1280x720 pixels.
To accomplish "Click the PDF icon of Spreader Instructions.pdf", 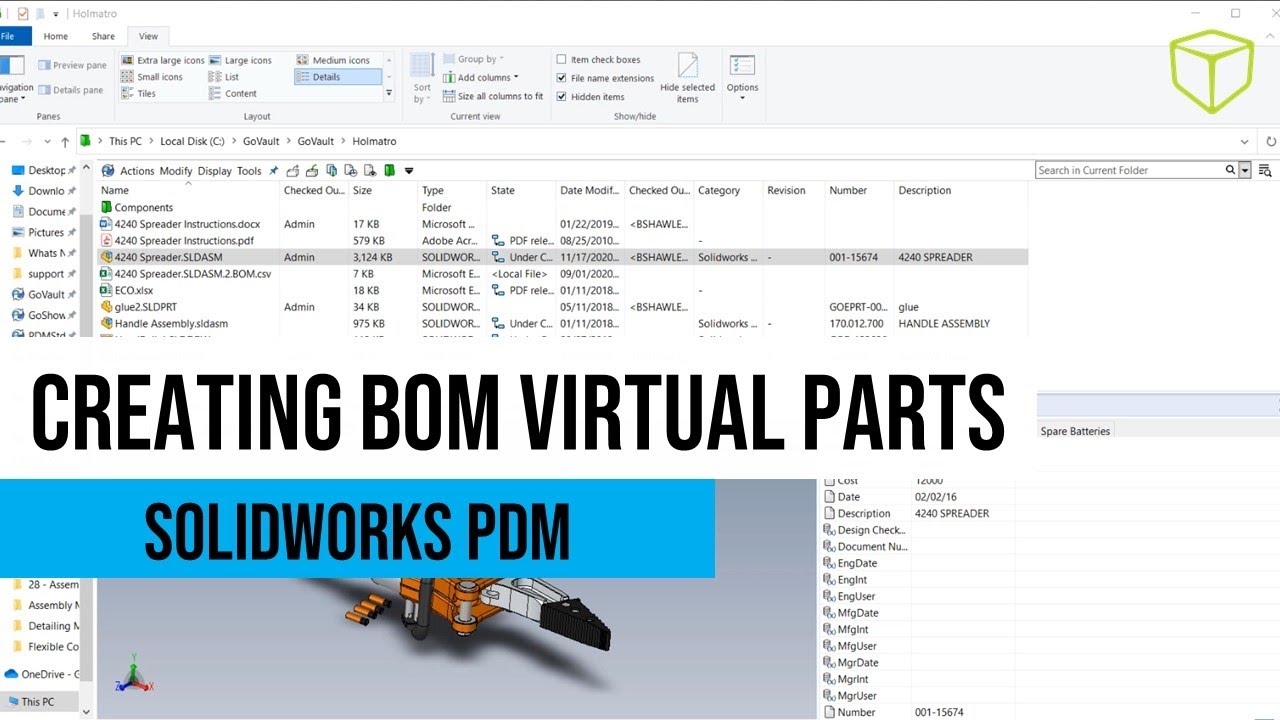I will [x=107, y=241].
